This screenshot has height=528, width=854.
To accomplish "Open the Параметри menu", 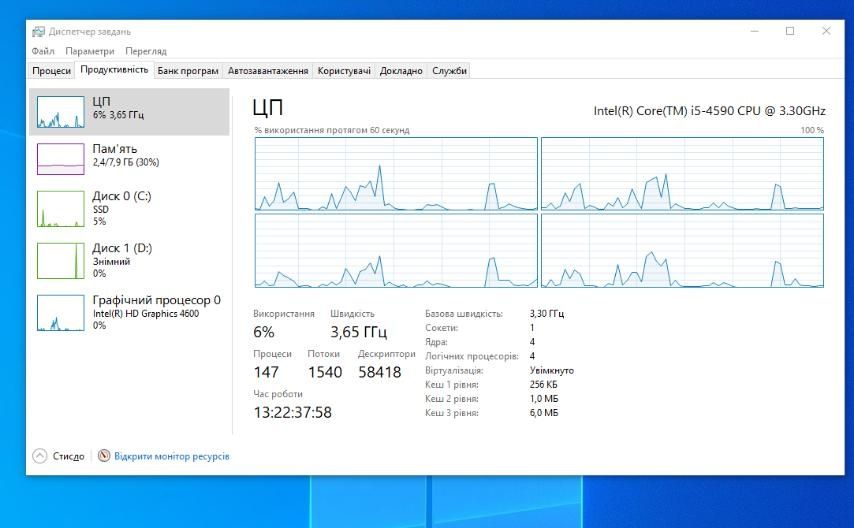I will 90,51.
